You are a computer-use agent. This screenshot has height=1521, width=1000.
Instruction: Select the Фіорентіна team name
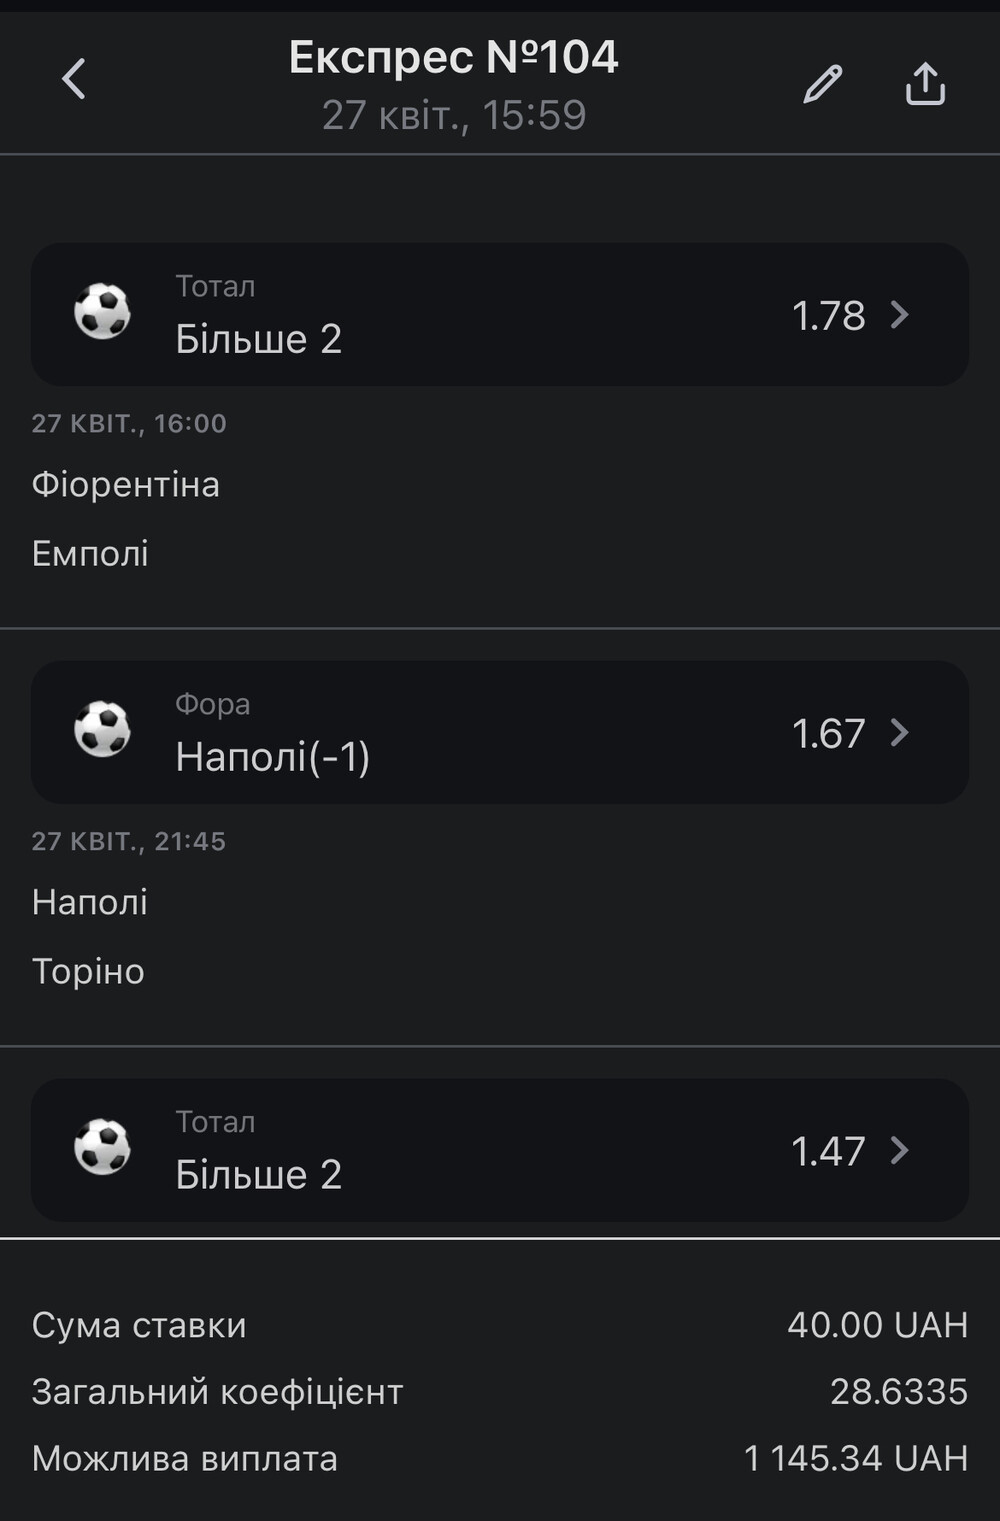[126, 484]
